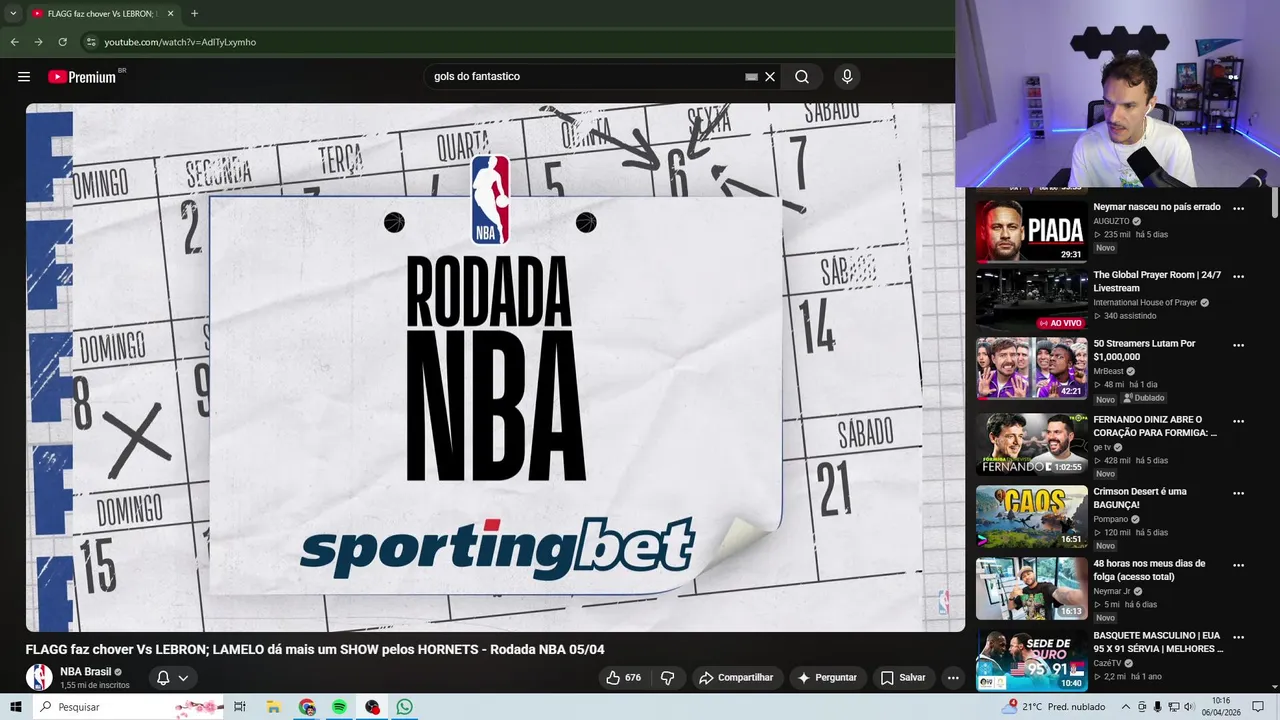Open Task View on the taskbar
Image resolution: width=1280 pixels, height=720 pixels.
(x=240, y=707)
